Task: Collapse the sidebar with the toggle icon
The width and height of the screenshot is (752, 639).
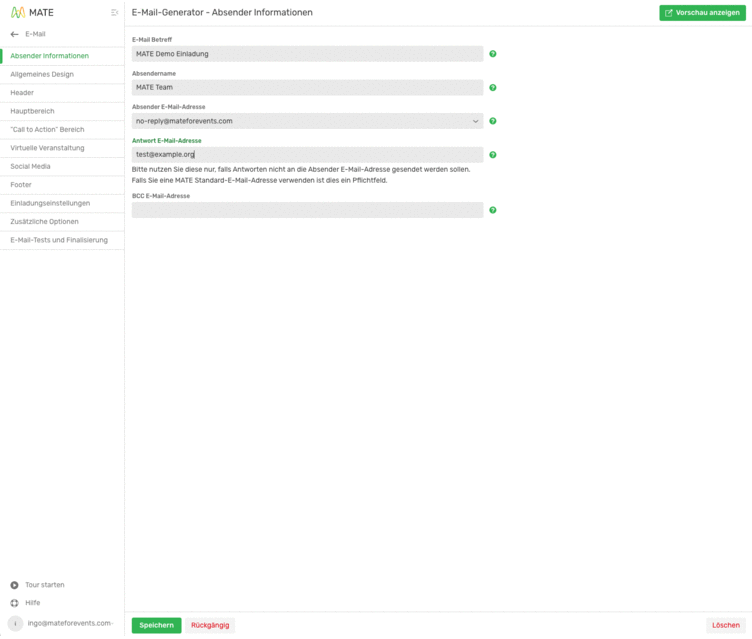Action: click(x=114, y=12)
